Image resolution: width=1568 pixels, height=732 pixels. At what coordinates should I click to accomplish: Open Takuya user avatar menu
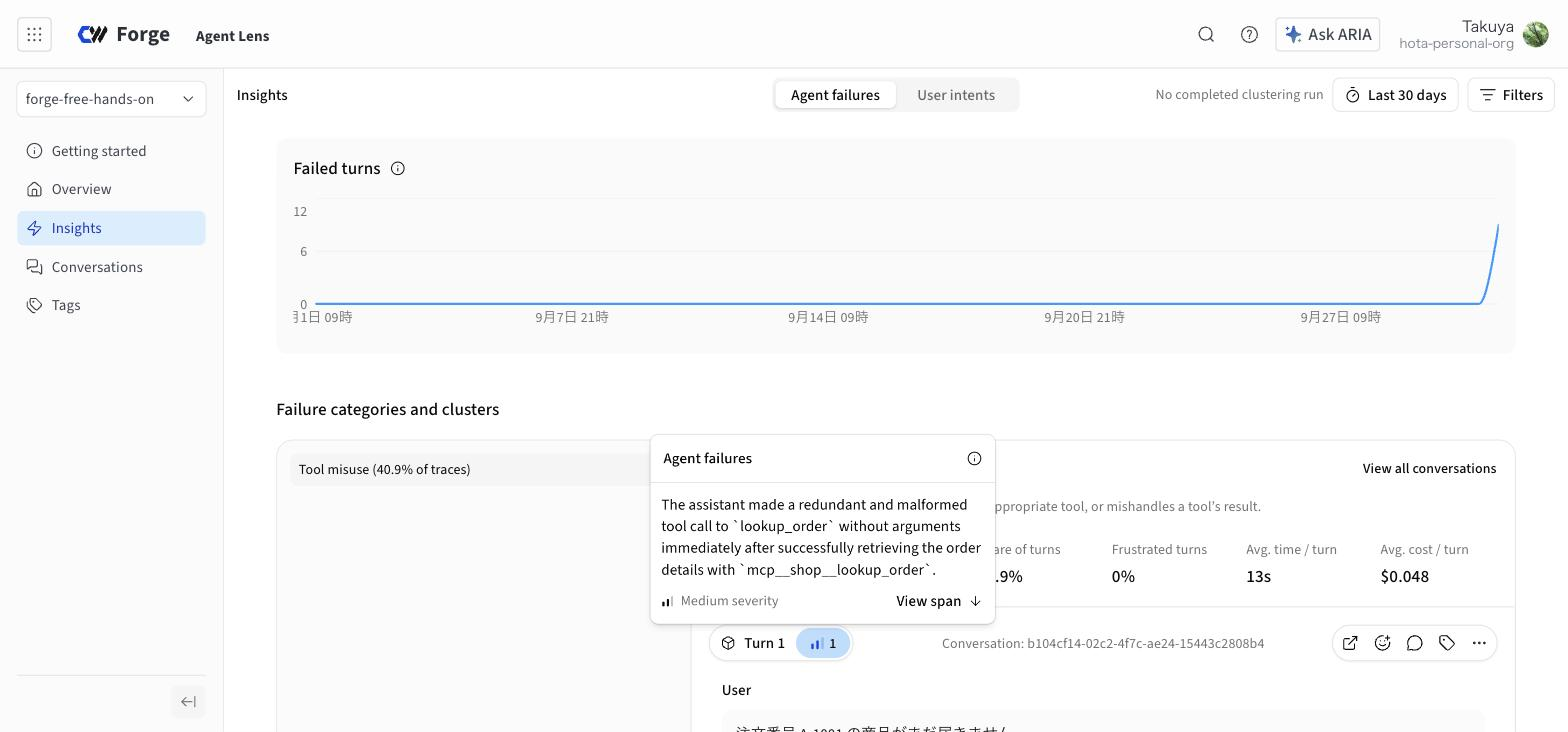1535,34
